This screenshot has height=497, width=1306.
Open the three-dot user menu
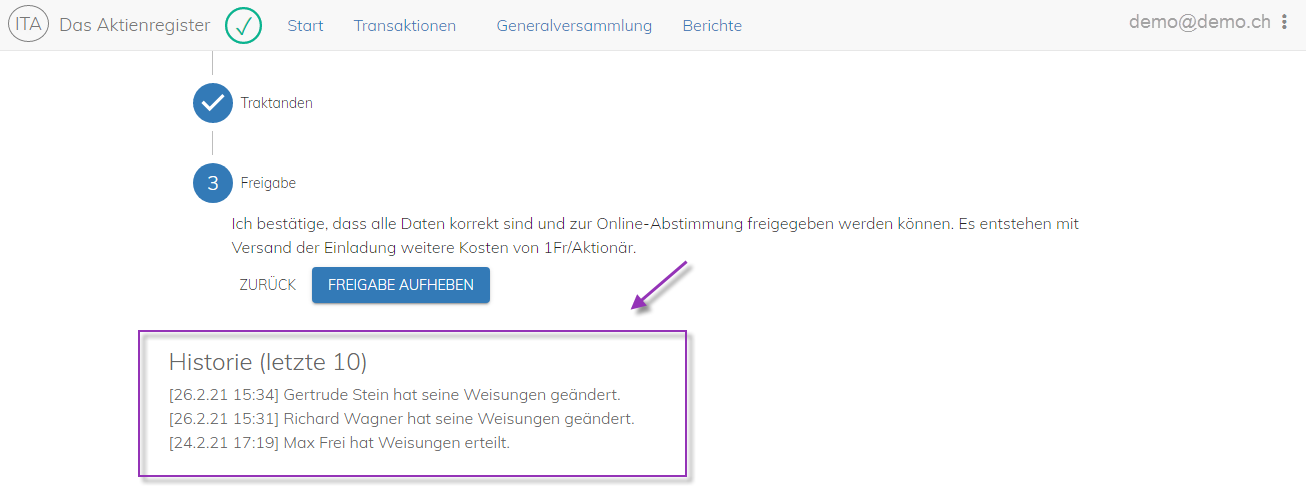(1285, 22)
